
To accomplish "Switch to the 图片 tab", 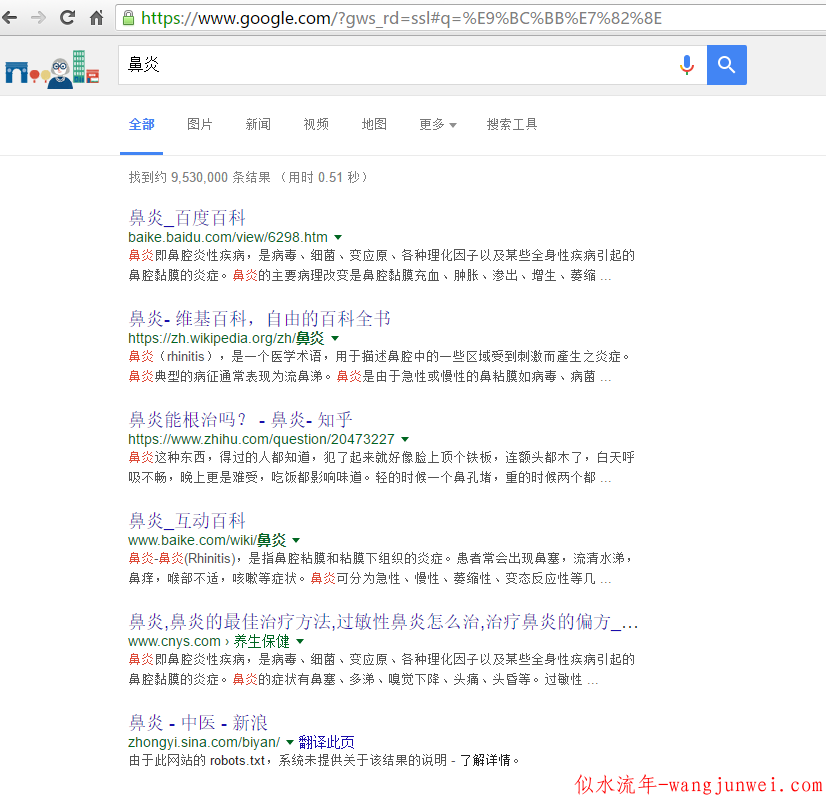I will tap(200, 124).
